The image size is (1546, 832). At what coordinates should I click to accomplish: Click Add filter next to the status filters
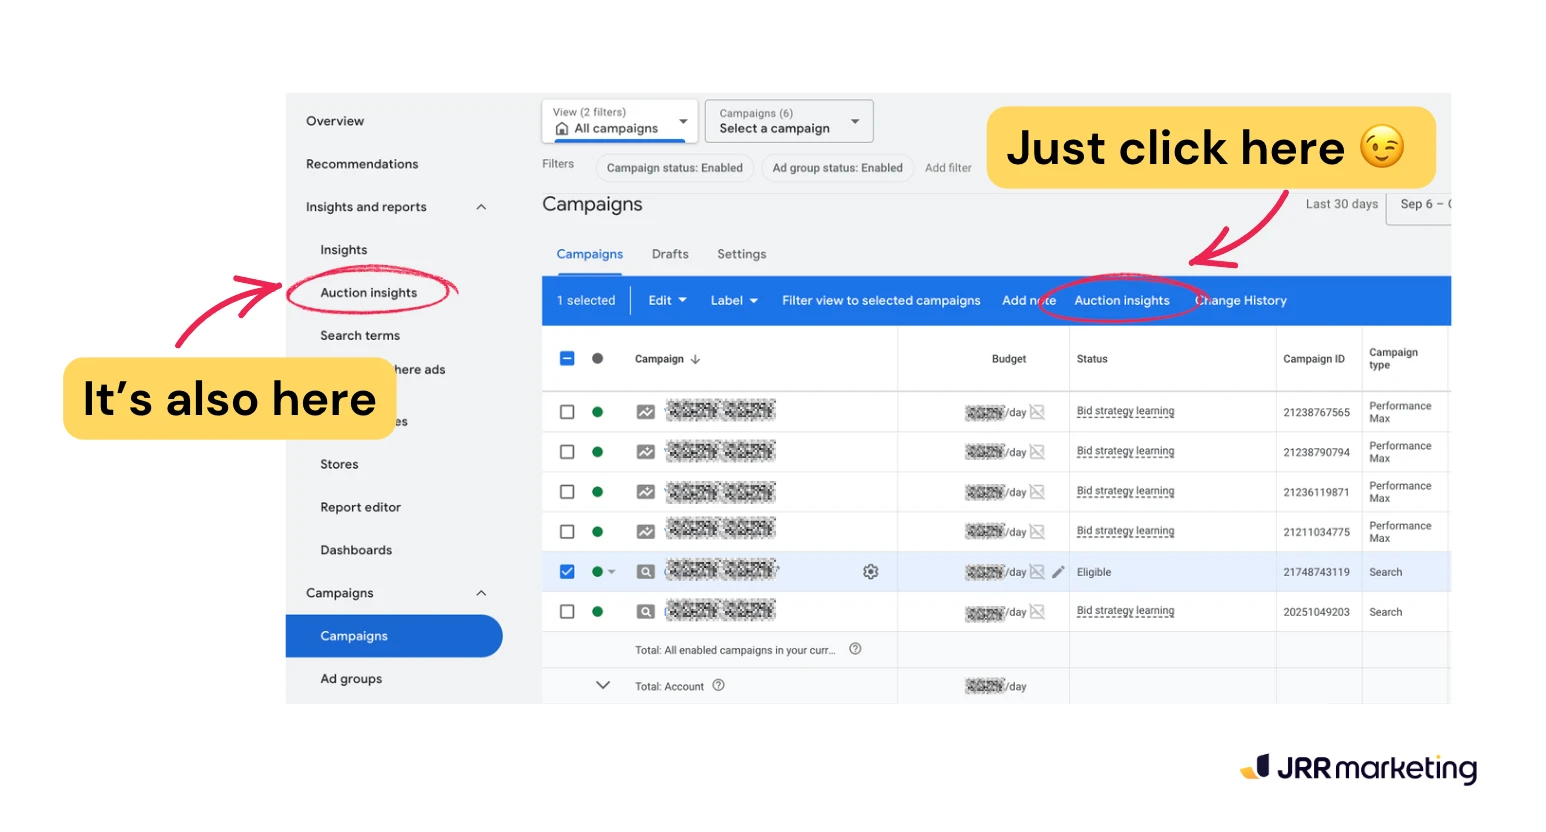[948, 167]
